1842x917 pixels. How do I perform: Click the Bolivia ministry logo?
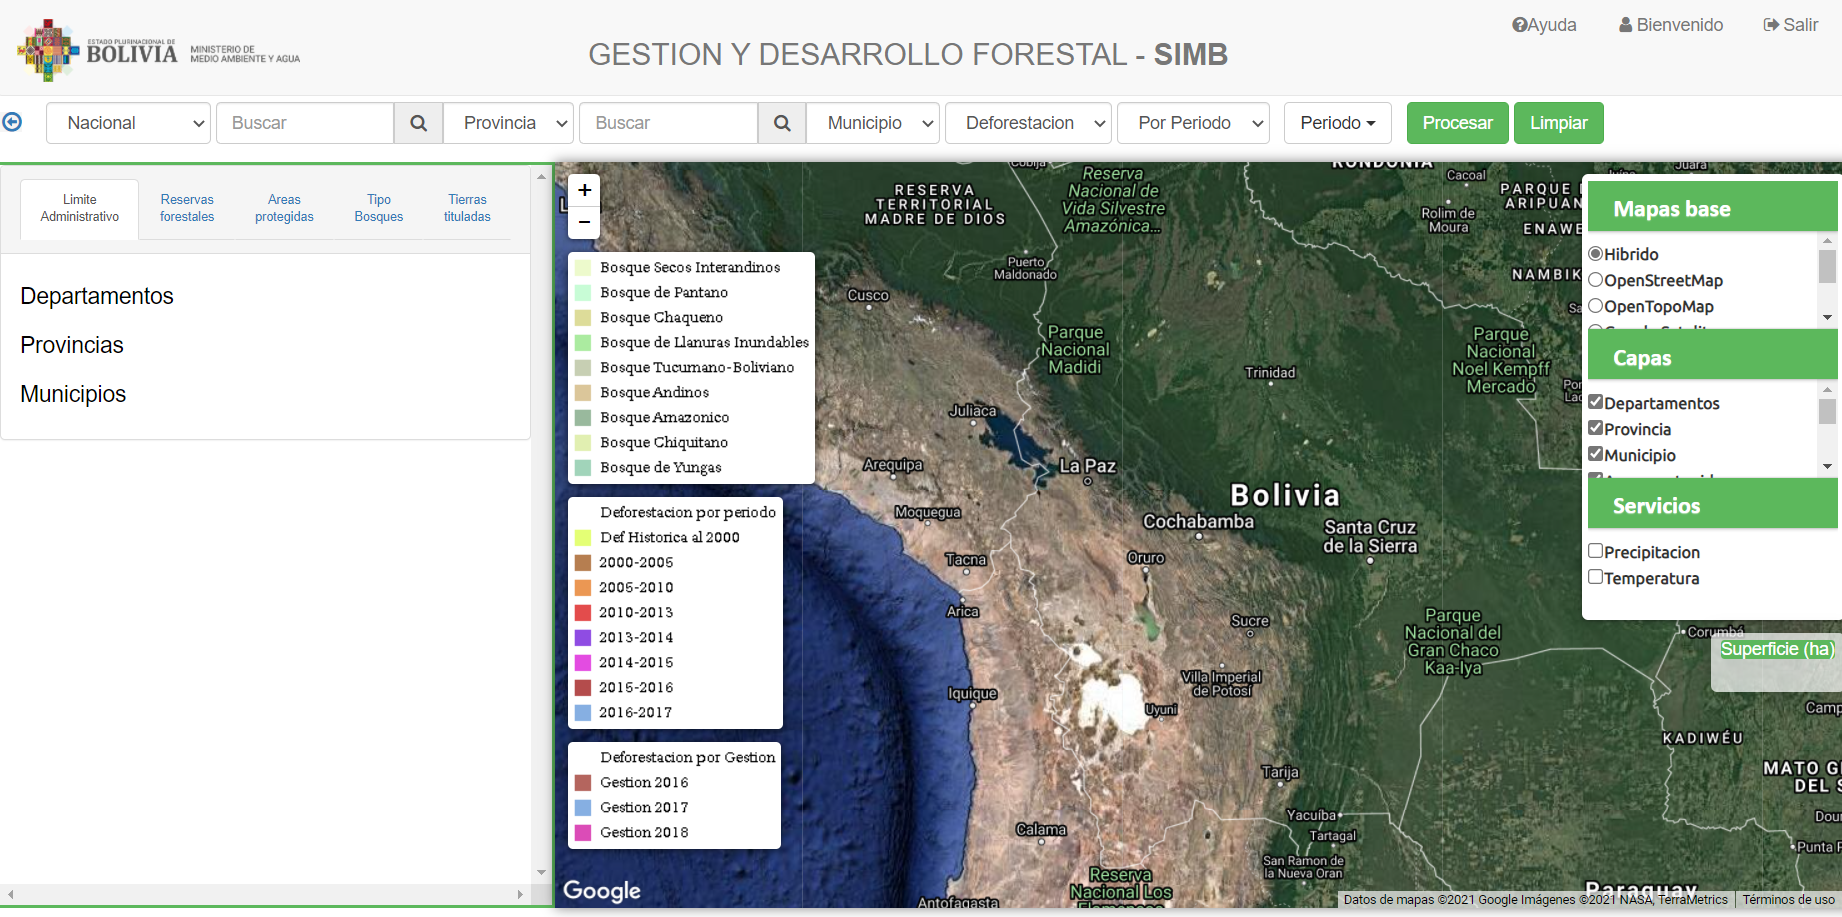coord(159,50)
